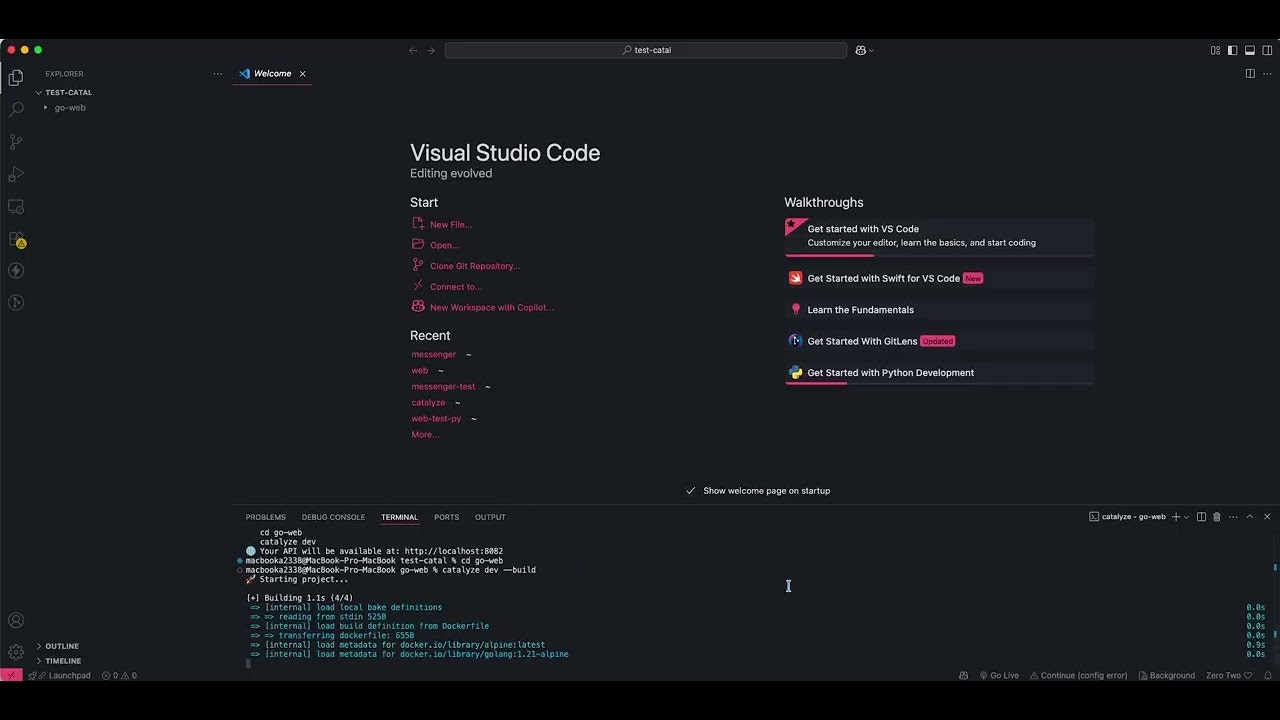This screenshot has width=1280, height=720.
Task: Click New Workspace with Copilot... link
Action: [492, 308]
